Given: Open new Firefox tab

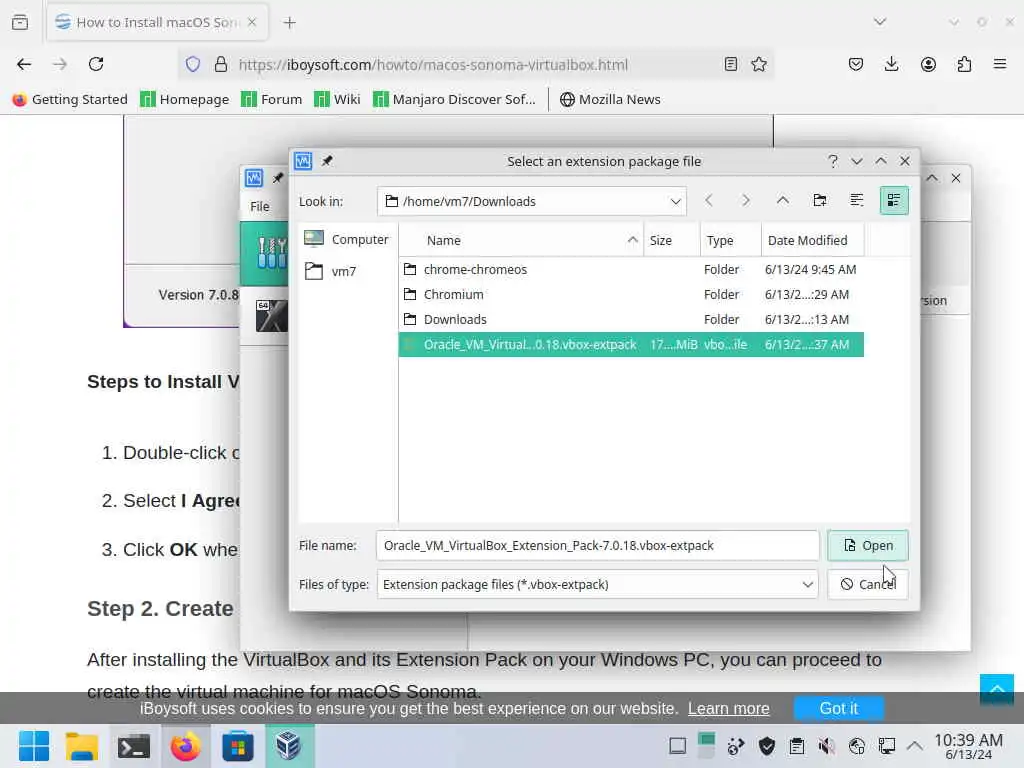Looking at the screenshot, I should (x=289, y=23).
